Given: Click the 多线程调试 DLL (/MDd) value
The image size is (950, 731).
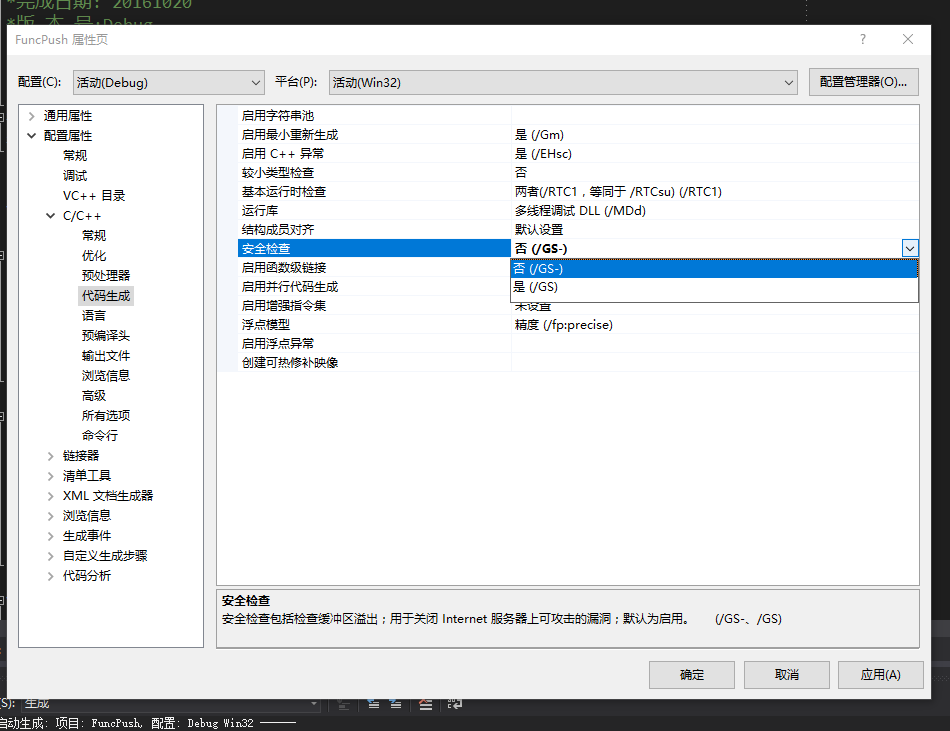Looking at the screenshot, I should (x=715, y=211).
